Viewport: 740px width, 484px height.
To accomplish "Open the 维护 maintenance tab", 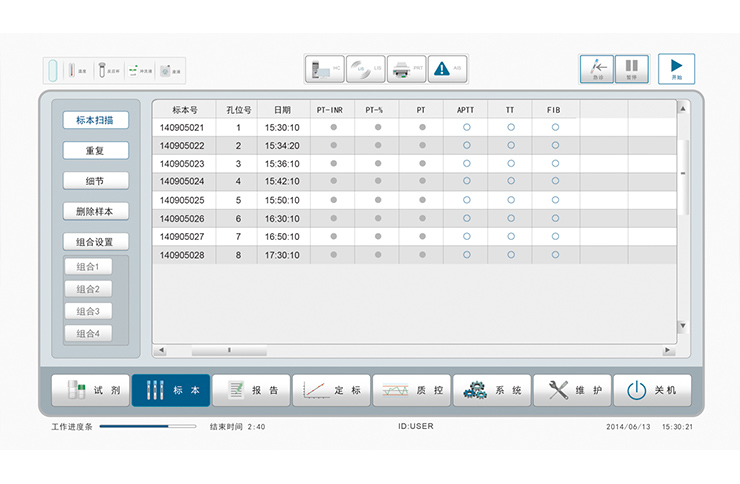I will pyautogui.click(x=572, y=390).
